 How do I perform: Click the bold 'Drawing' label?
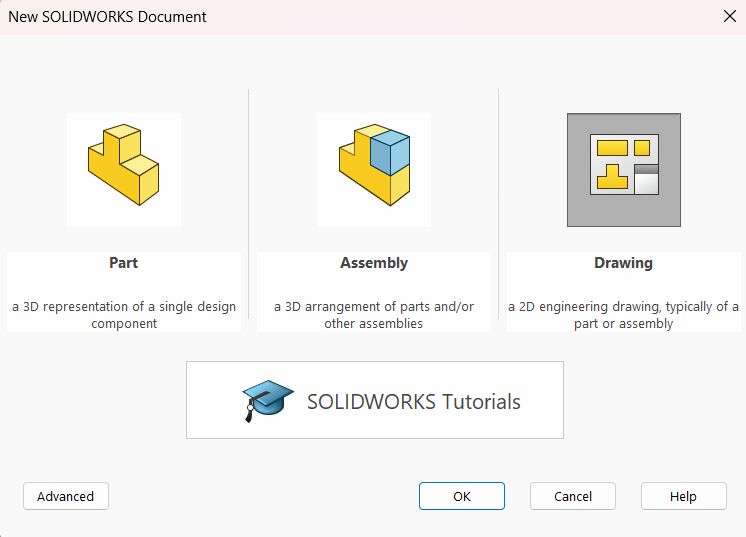pos(623,263)
